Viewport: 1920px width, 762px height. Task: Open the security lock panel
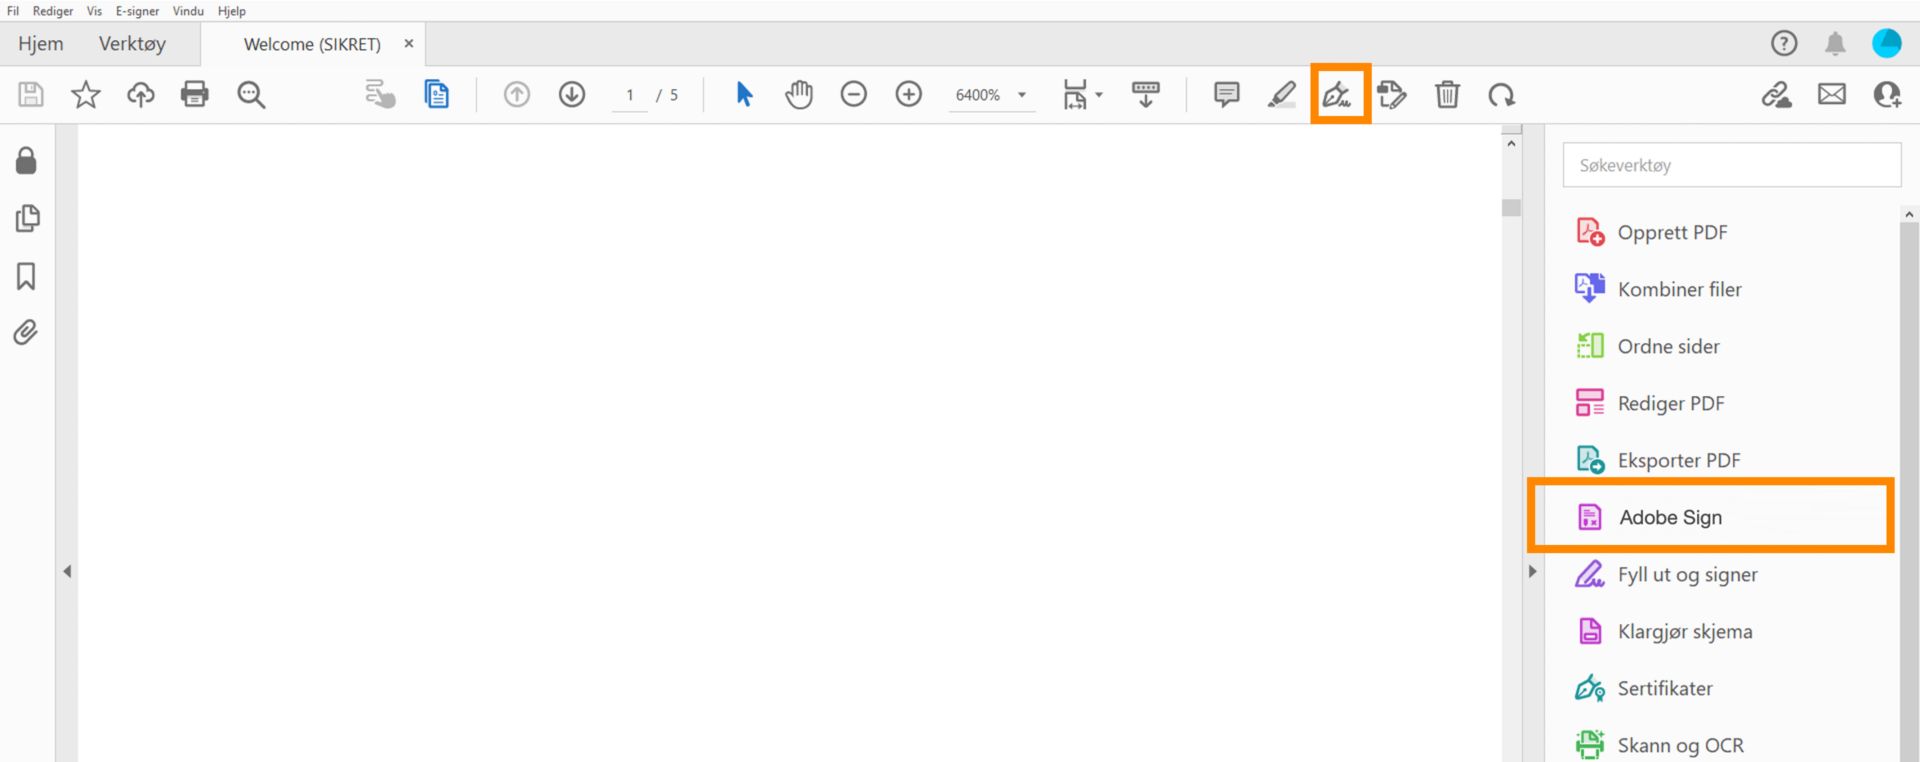[27, 161]
